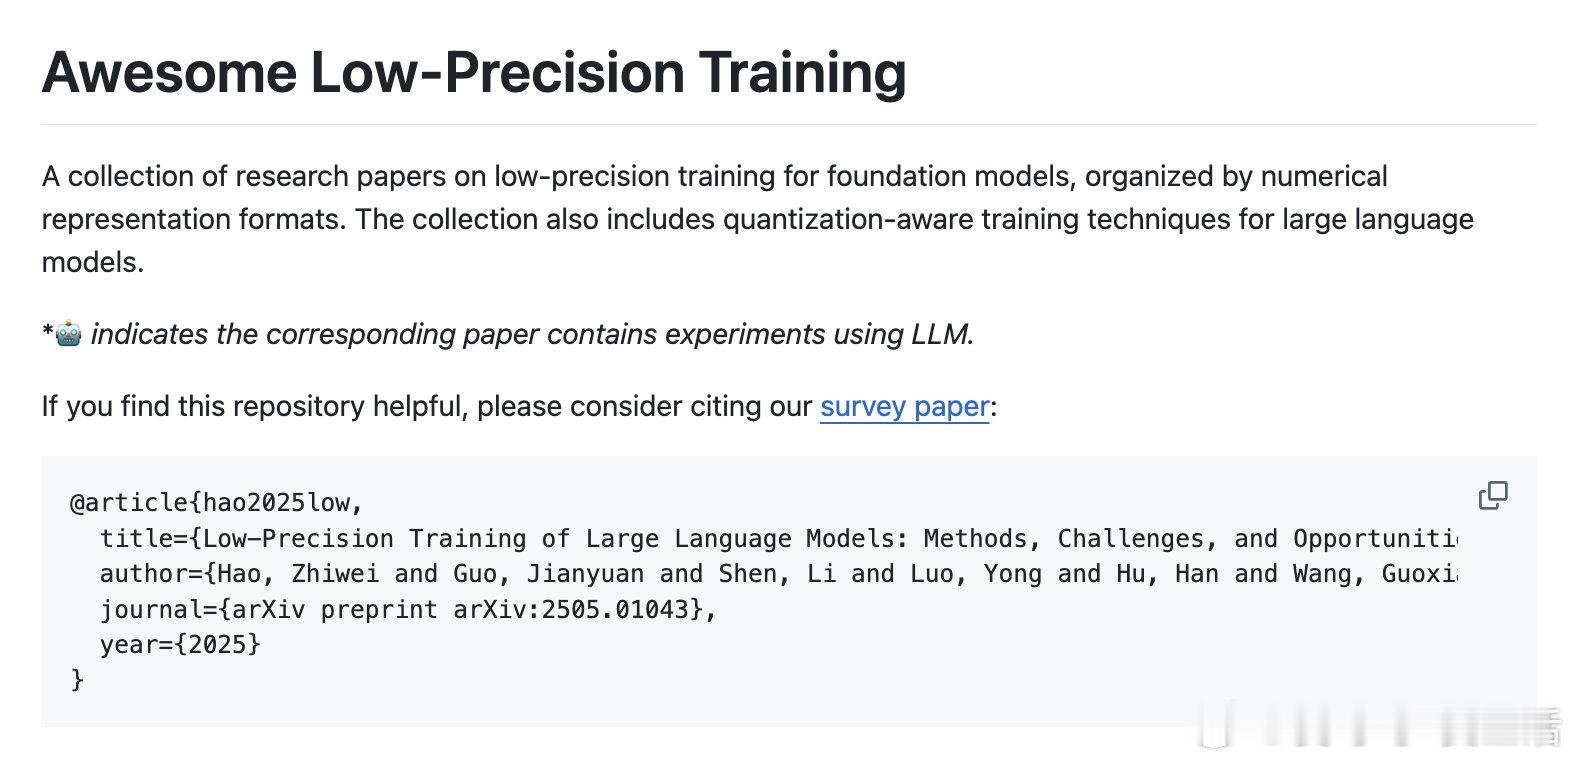Viewport: 1576px width, 764px height.
Task: Click the title= line in the citation block
Action: 778,538
